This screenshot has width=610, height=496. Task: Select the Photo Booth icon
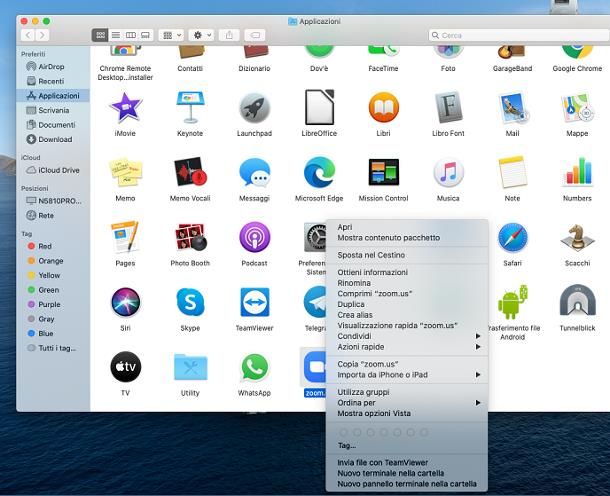click(x=190, y=237)
